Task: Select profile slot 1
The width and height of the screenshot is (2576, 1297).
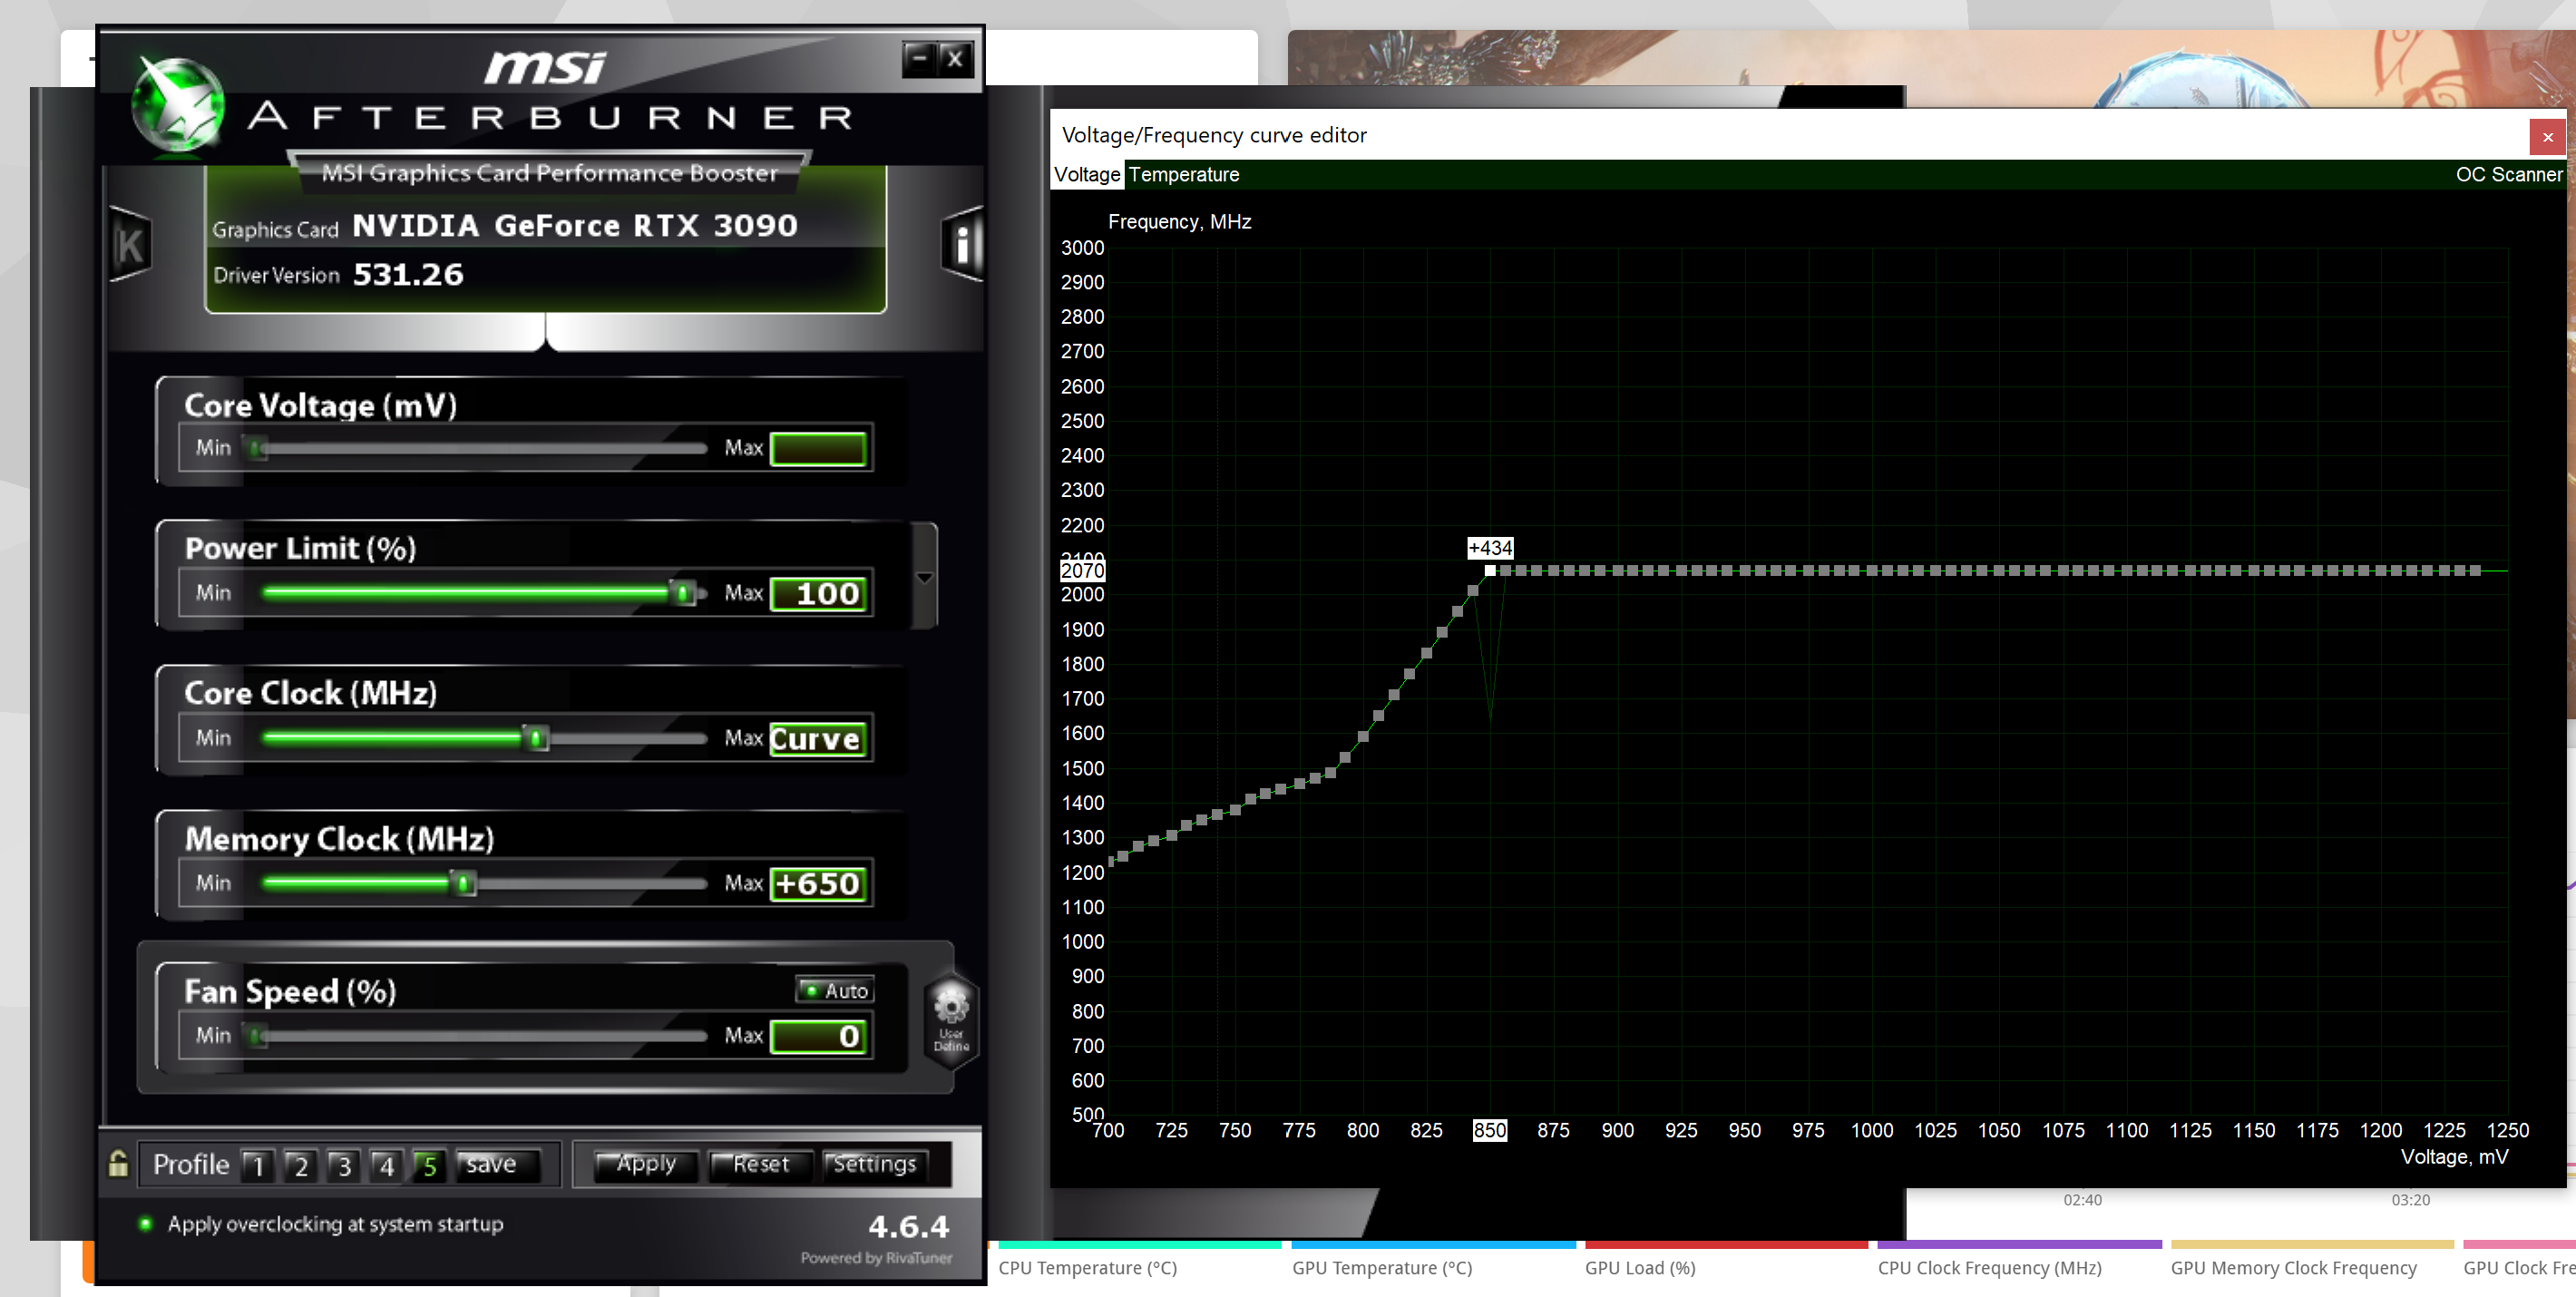Action: click(x=258, y=1165)
